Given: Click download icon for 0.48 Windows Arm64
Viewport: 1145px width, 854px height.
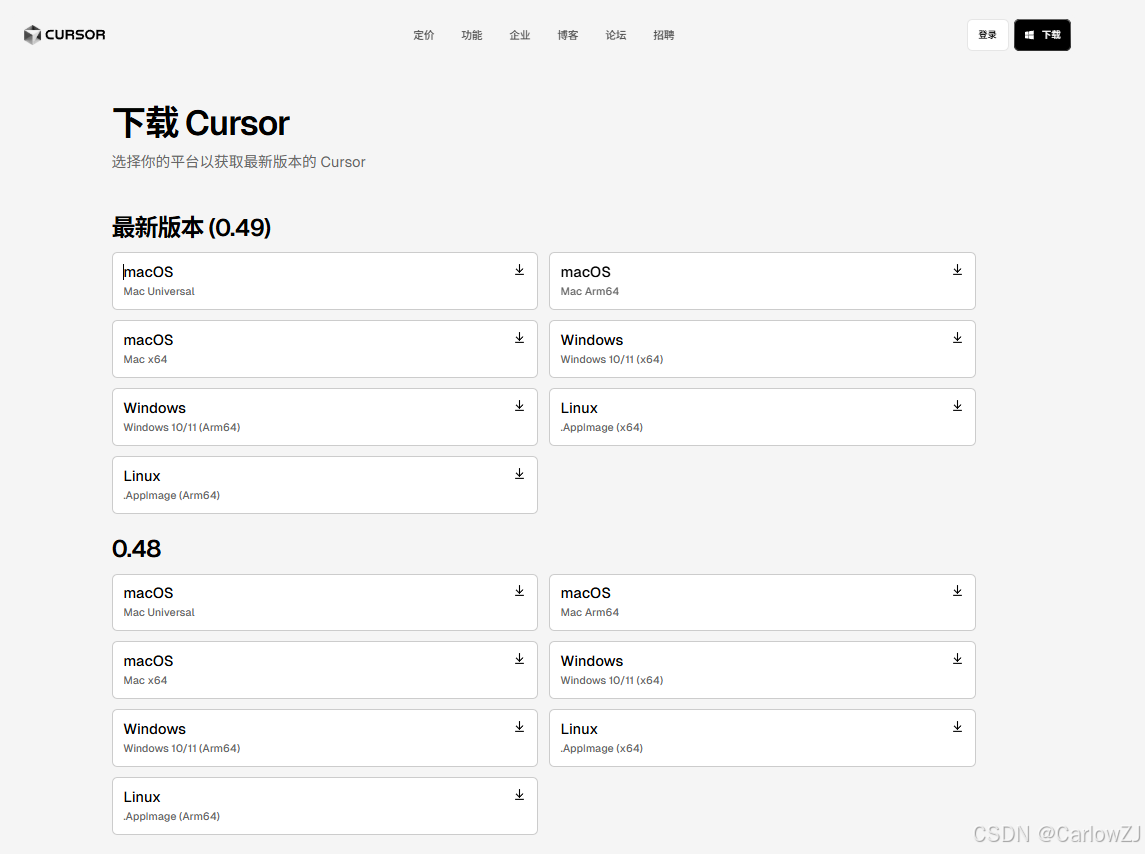Looking at the screenshot, I should pos(519,727).
